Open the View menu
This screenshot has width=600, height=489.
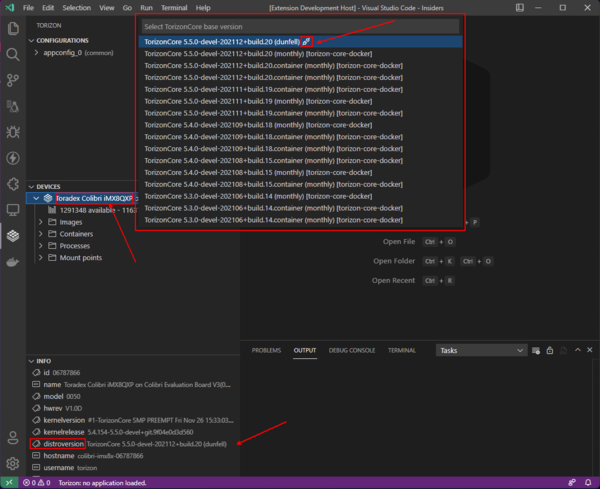107,8
